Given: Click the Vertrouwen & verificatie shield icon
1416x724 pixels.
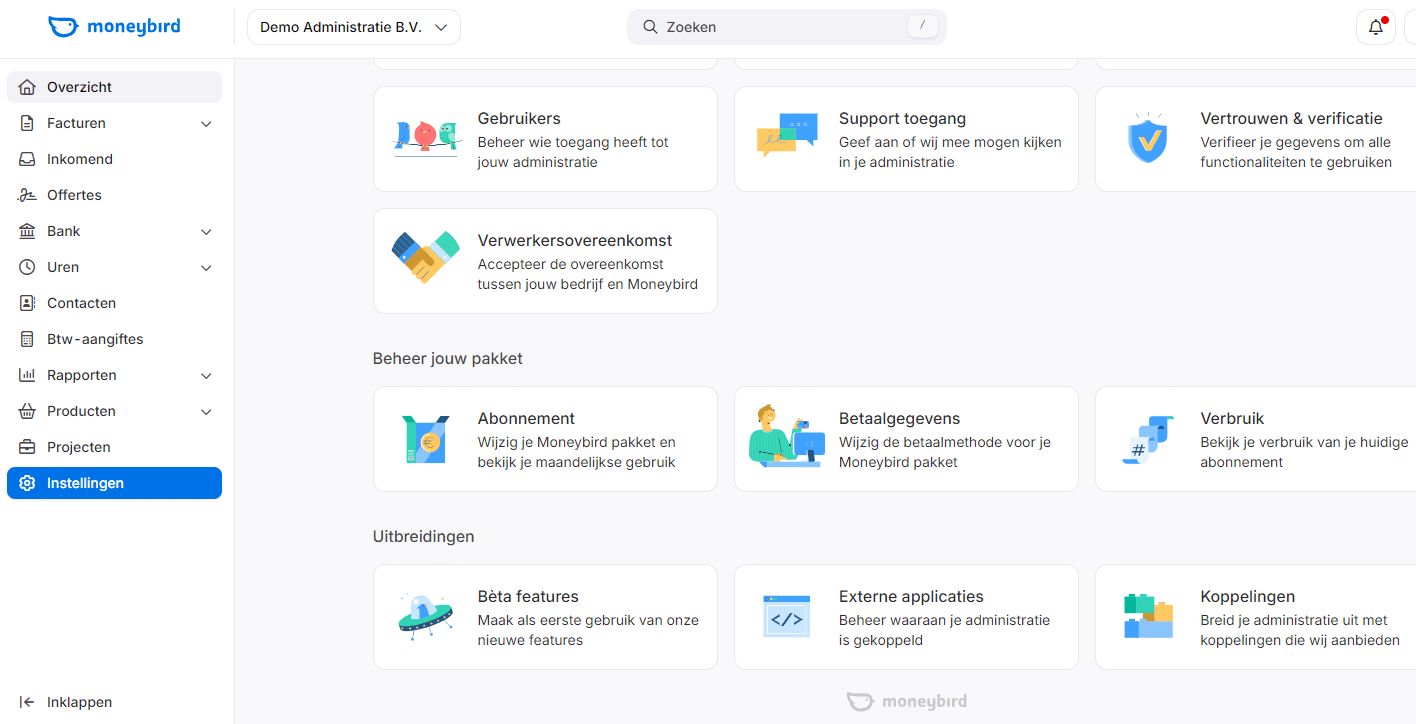Looking at the screenshot, I should pyautogui.click(x=1147, y=139).
